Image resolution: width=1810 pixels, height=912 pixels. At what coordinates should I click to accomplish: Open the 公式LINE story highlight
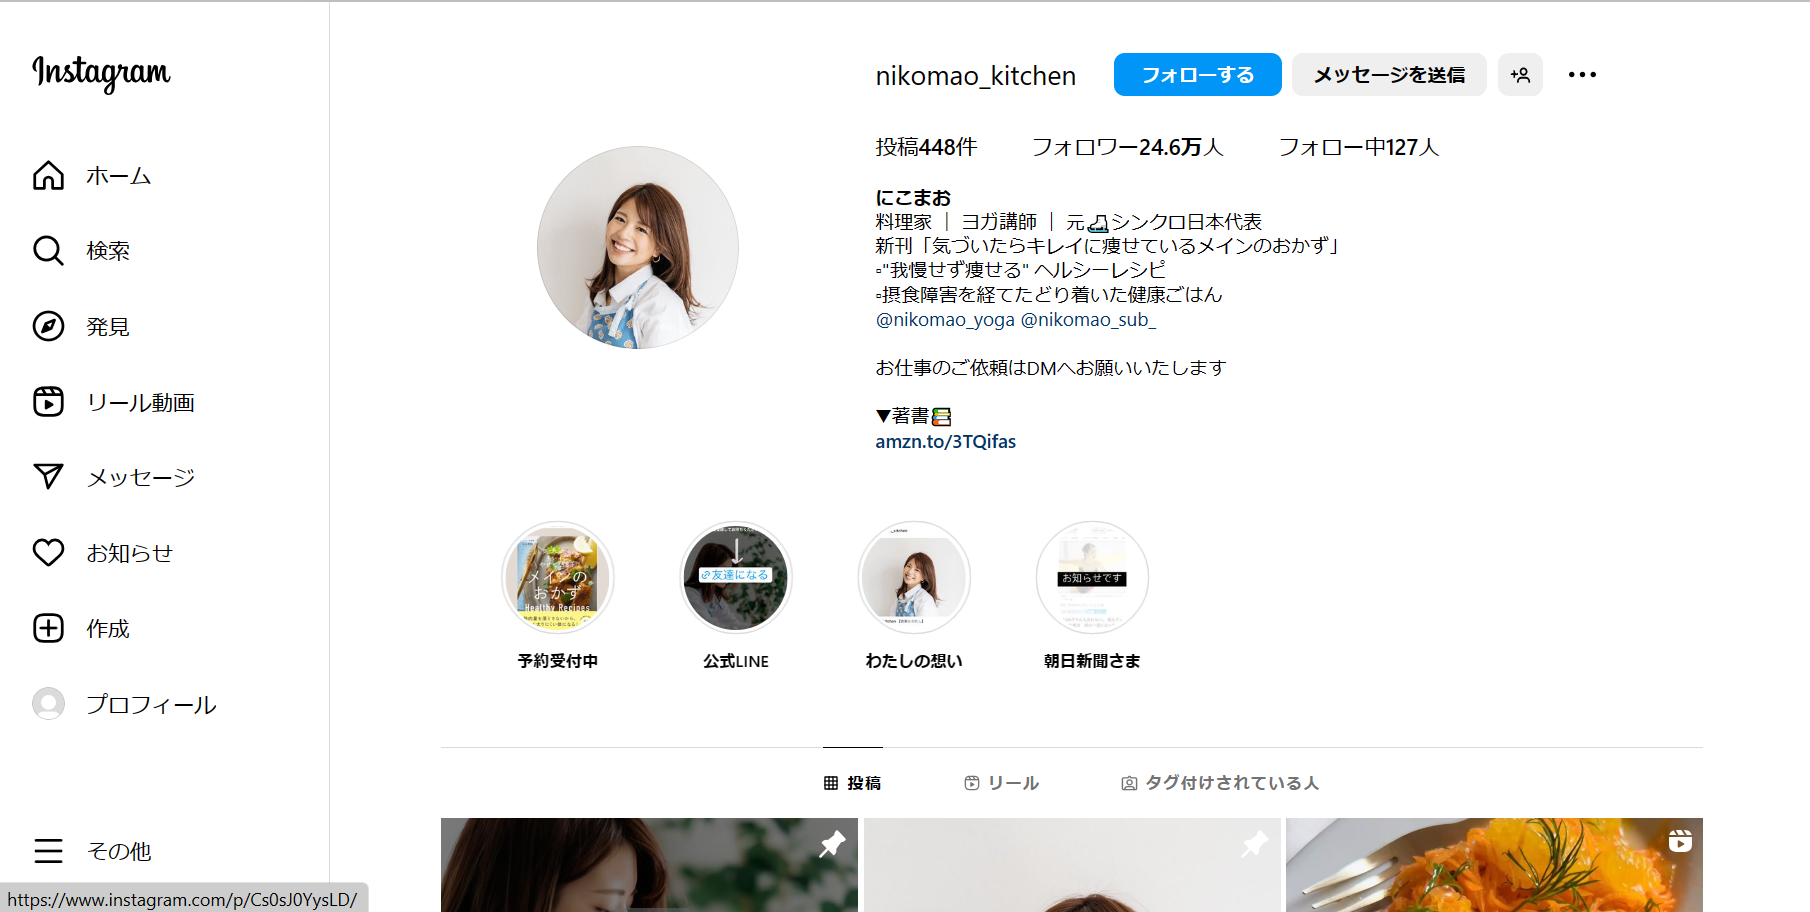point(736,578)
